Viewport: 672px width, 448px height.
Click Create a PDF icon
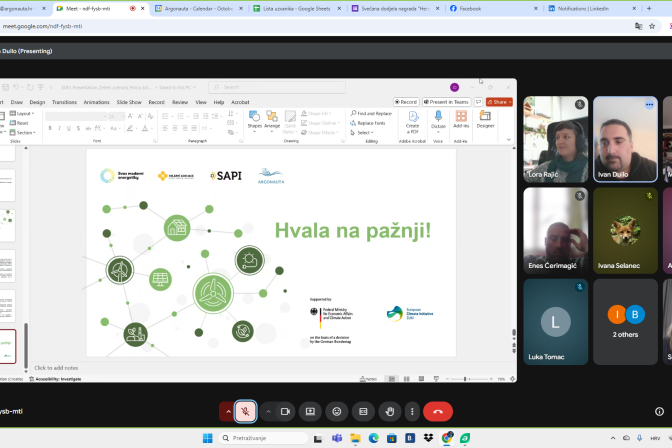413,120
